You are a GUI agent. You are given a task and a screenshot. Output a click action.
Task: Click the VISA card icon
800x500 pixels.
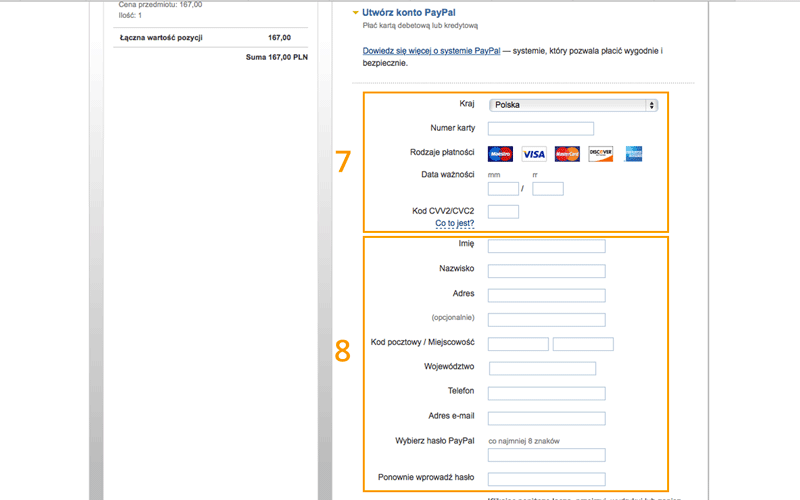(534, 154)
